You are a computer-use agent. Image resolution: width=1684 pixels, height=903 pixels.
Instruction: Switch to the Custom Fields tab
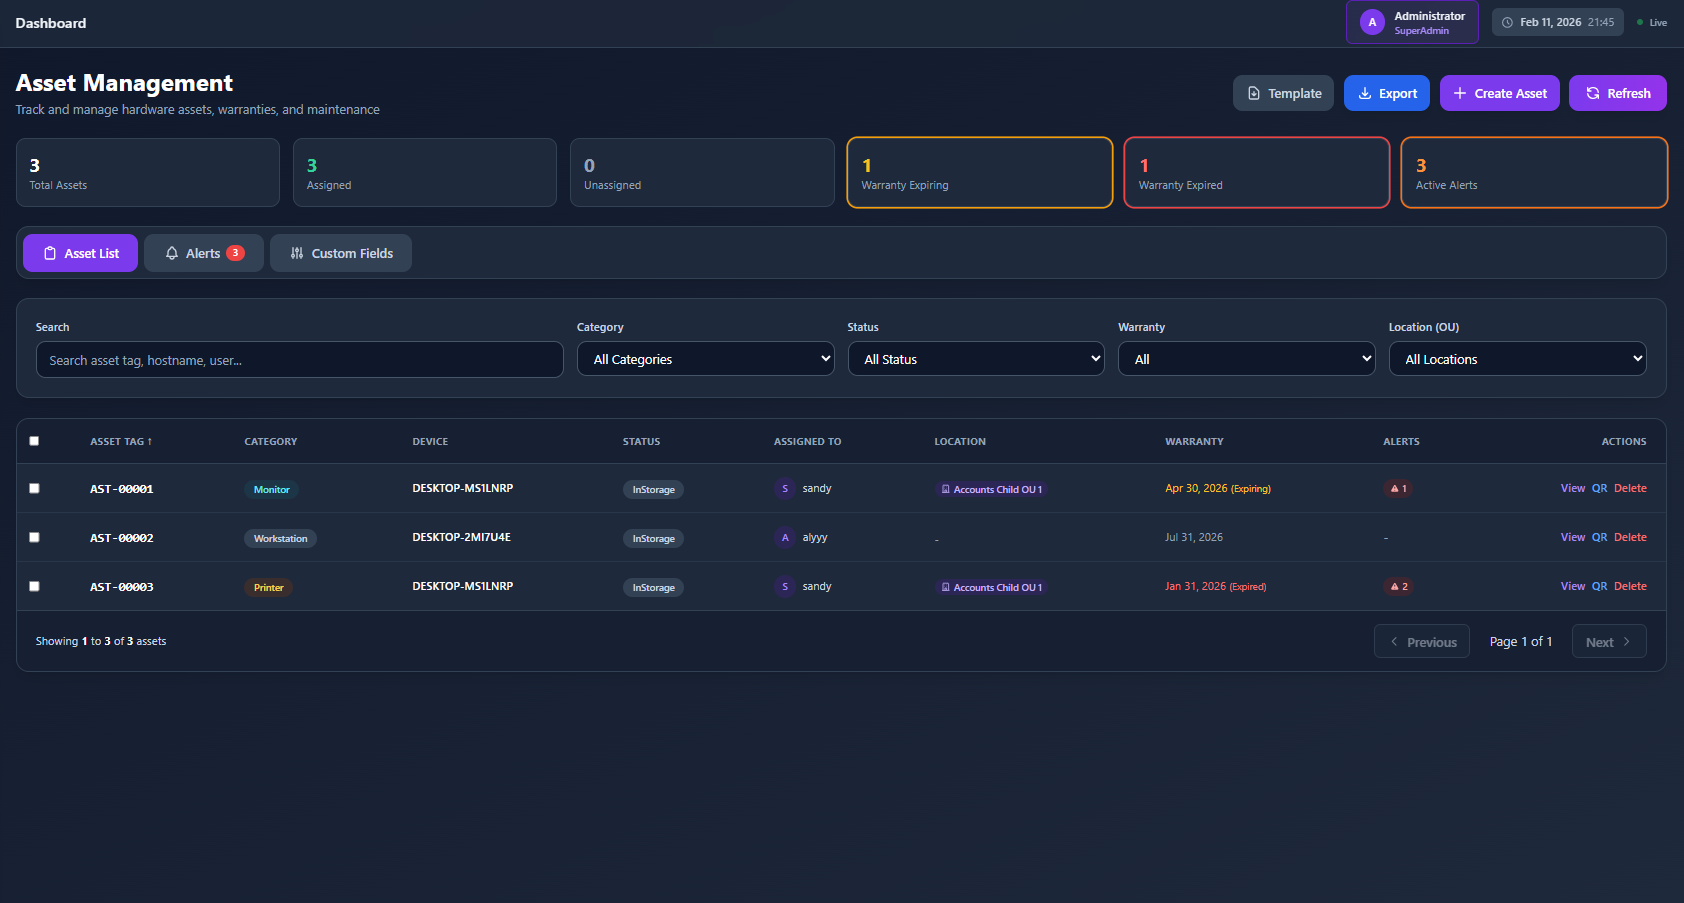click(x=341, y=253)
